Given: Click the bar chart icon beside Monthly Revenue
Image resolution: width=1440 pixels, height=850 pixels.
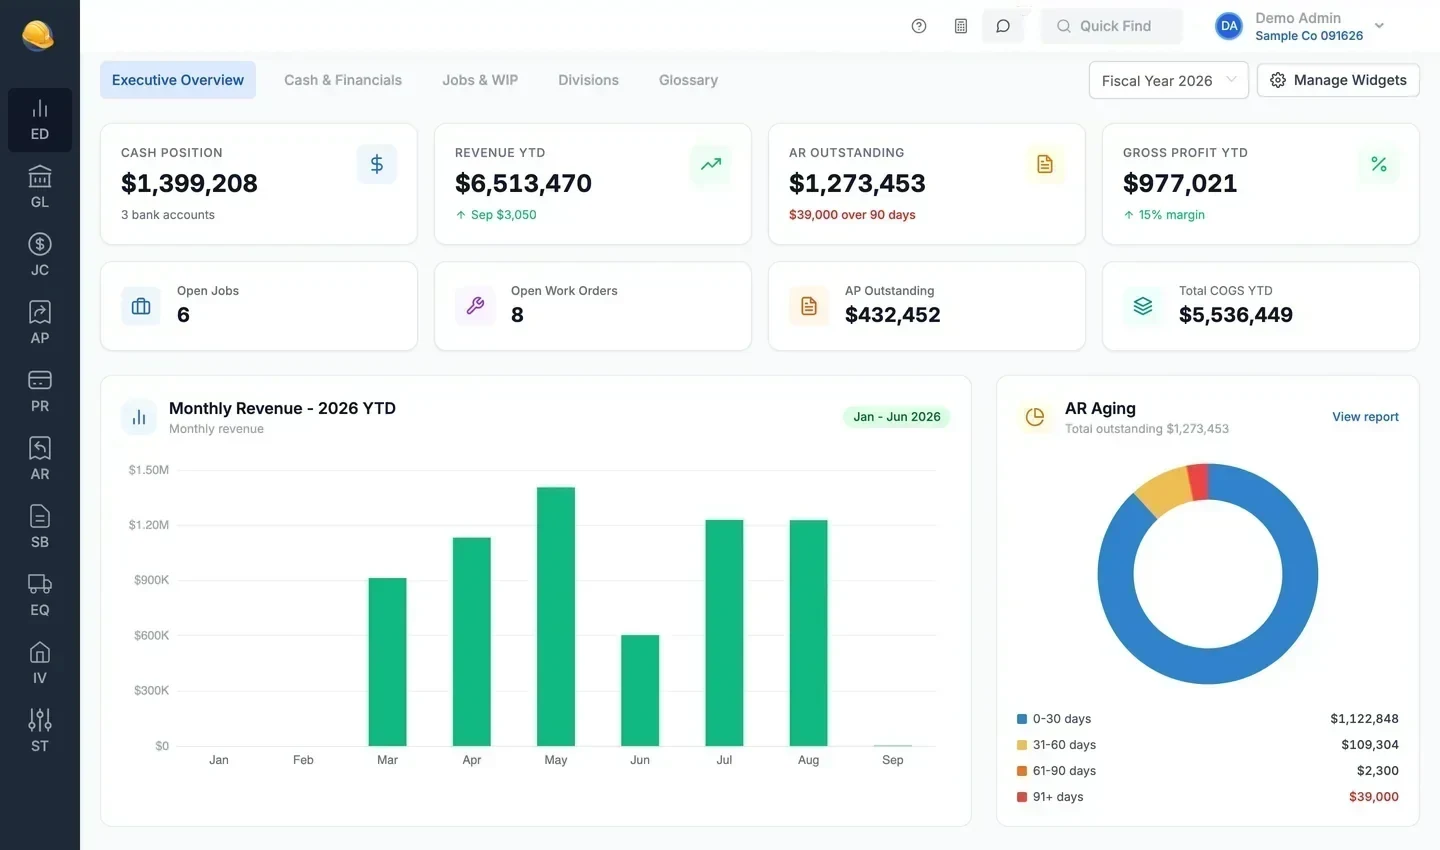Looking at the screenshot, I should click(139, 417).
